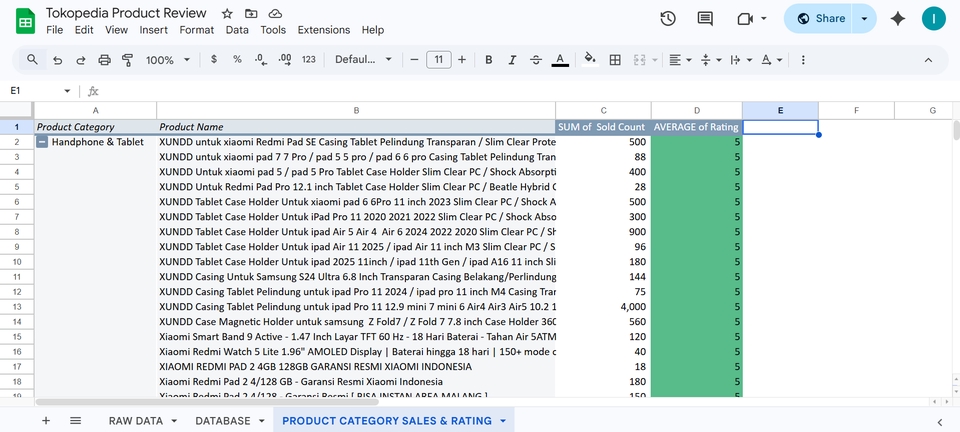This screenshot has height=432, width=960.
Task: Open the fill color picker
Action: point(590,59)
